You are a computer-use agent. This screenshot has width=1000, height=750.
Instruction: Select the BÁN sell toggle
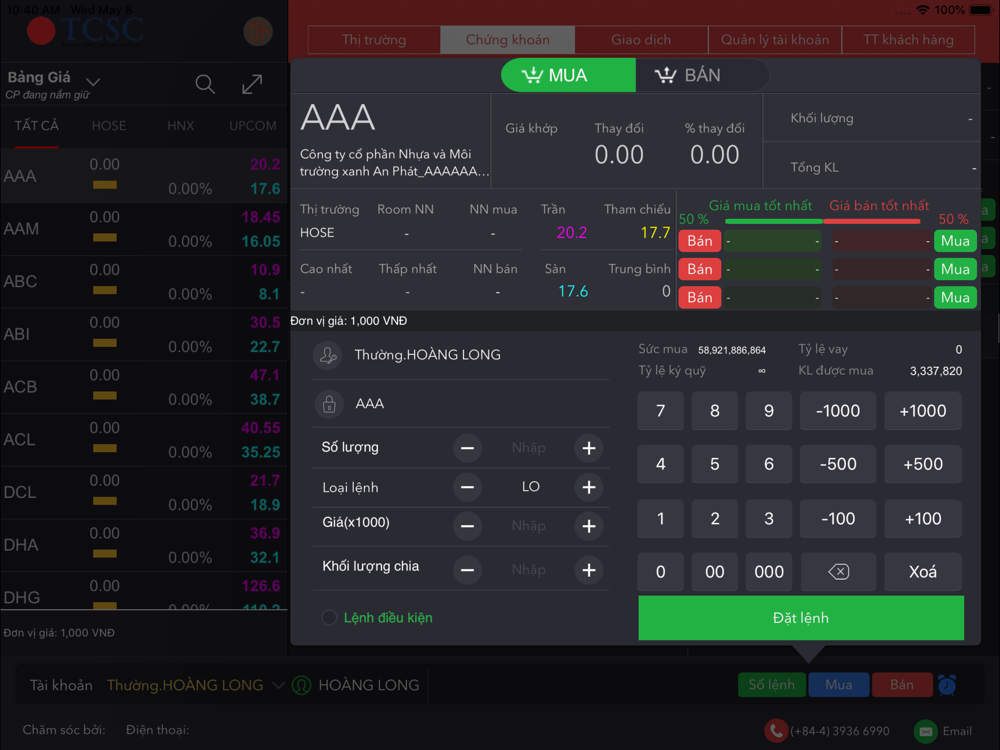pyautogui.click(x=702, y=75)
